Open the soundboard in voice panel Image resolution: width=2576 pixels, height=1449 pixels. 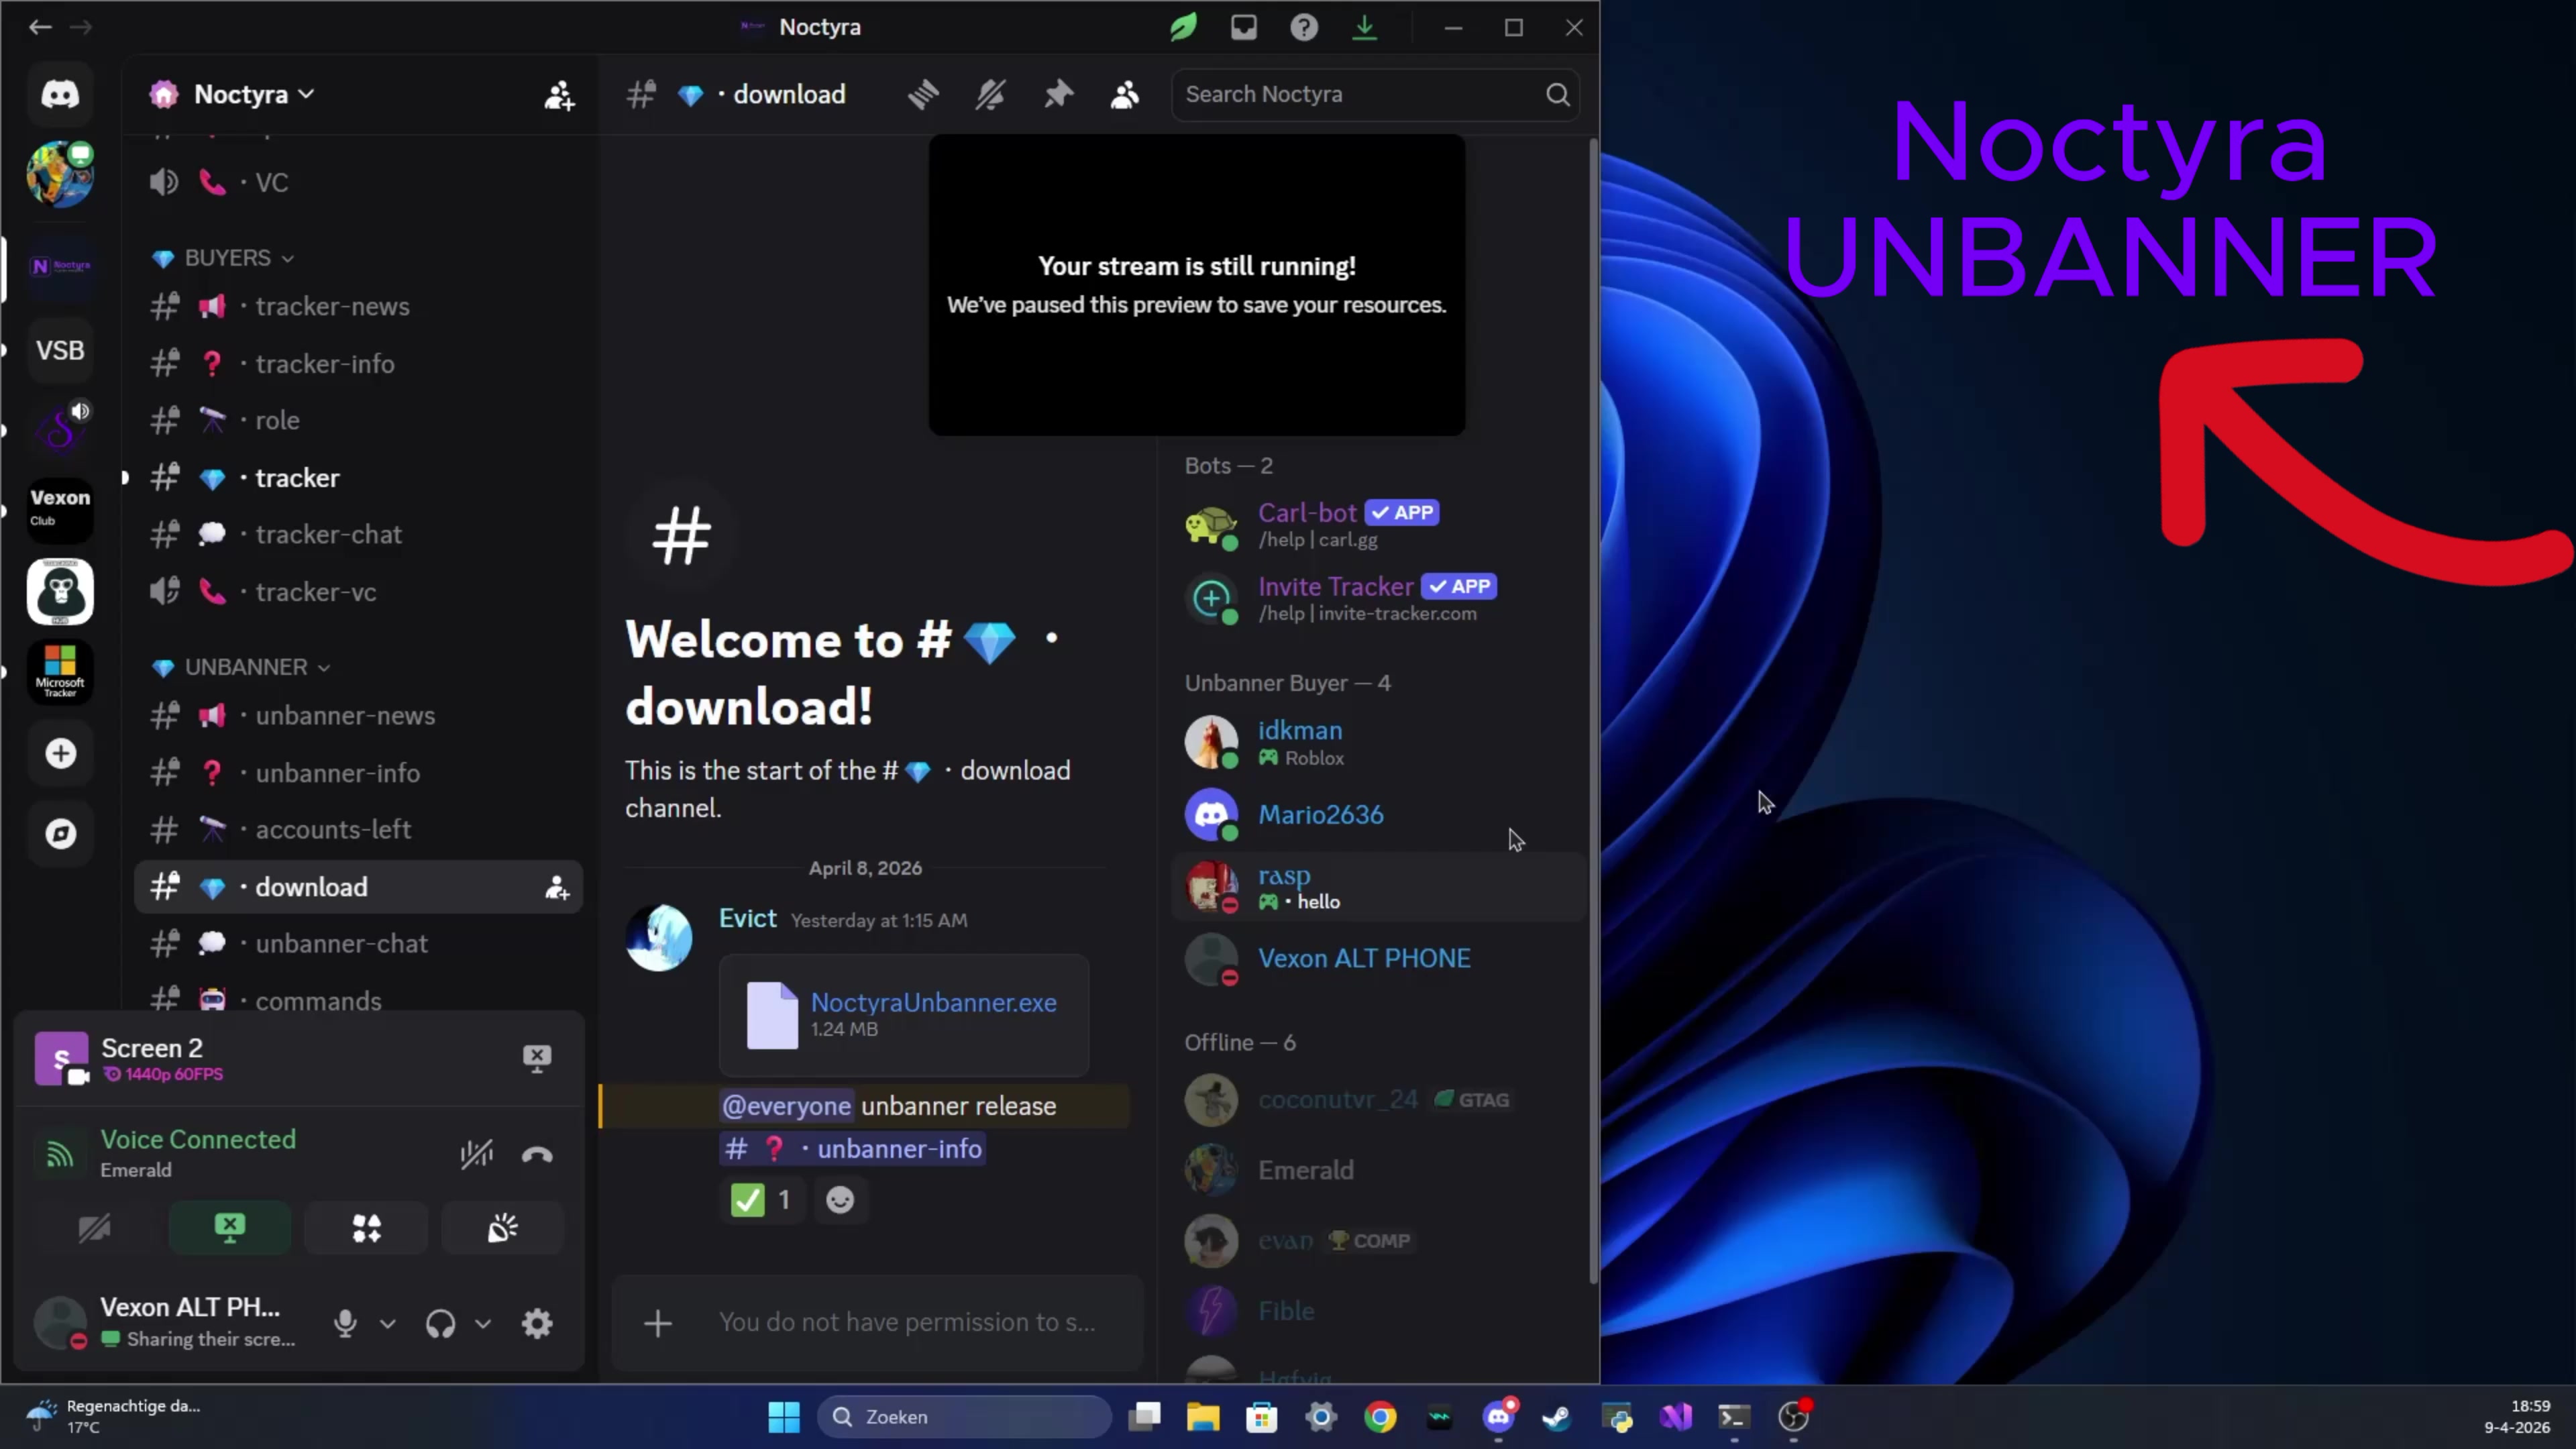[503, 1228]
